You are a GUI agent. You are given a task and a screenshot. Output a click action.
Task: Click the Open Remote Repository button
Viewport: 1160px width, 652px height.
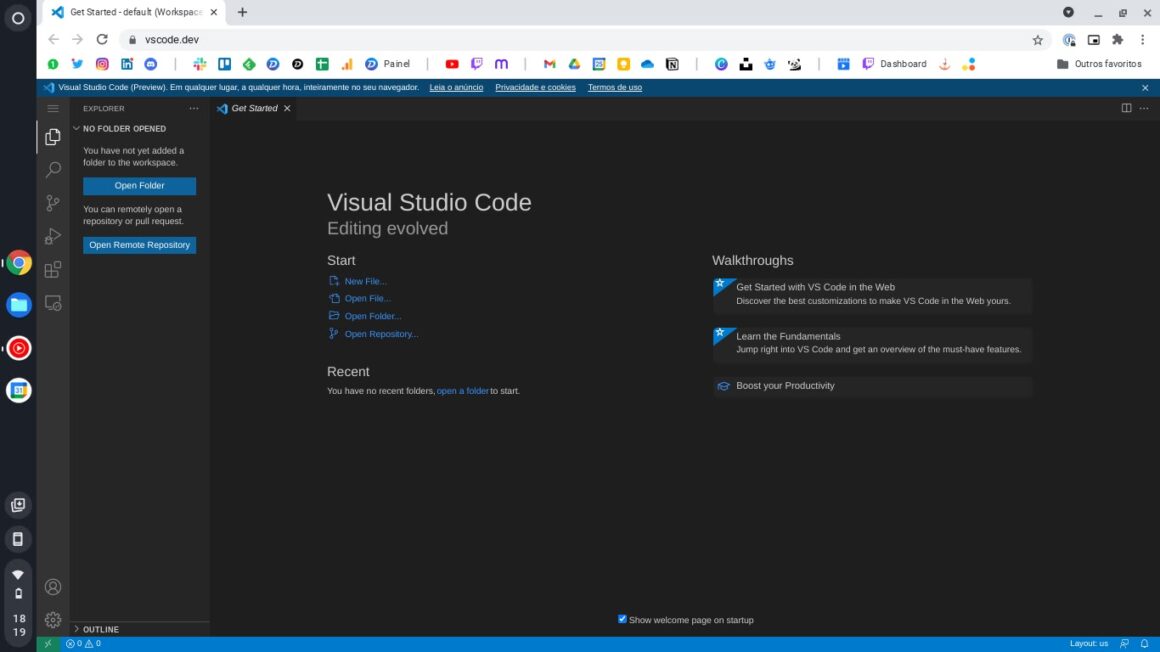tap(139, 245)
